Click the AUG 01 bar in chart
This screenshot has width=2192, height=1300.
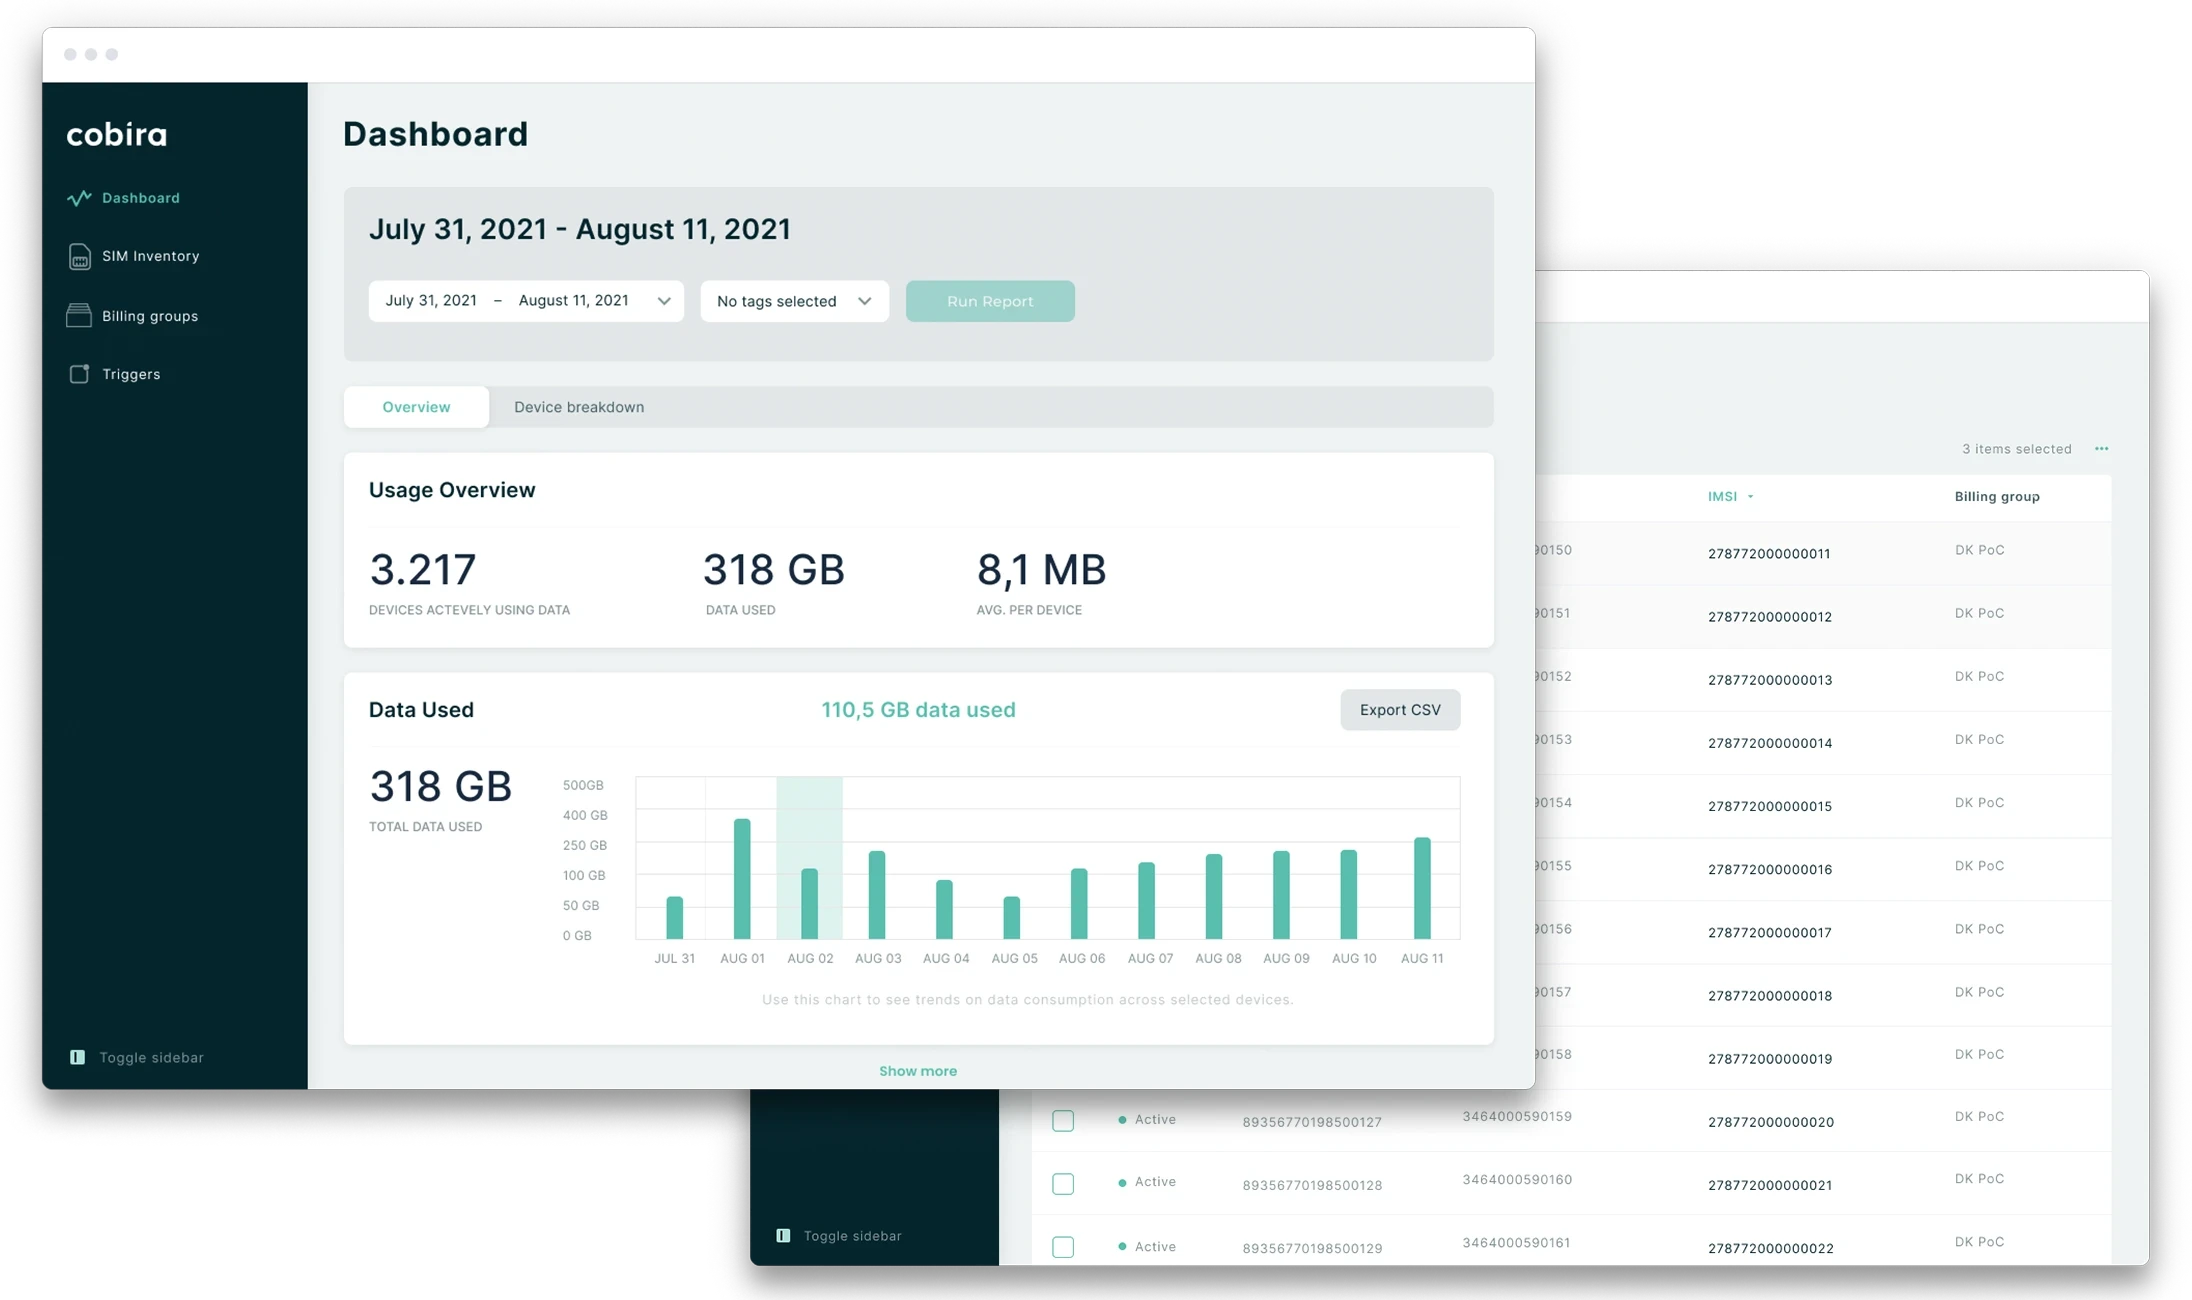coord(742,879)
